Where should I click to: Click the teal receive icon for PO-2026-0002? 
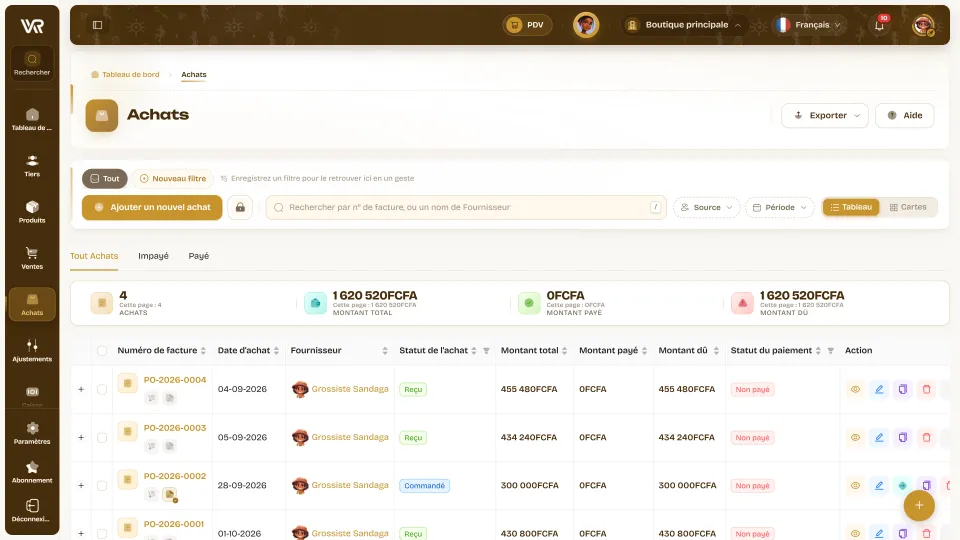pos(902,486)
